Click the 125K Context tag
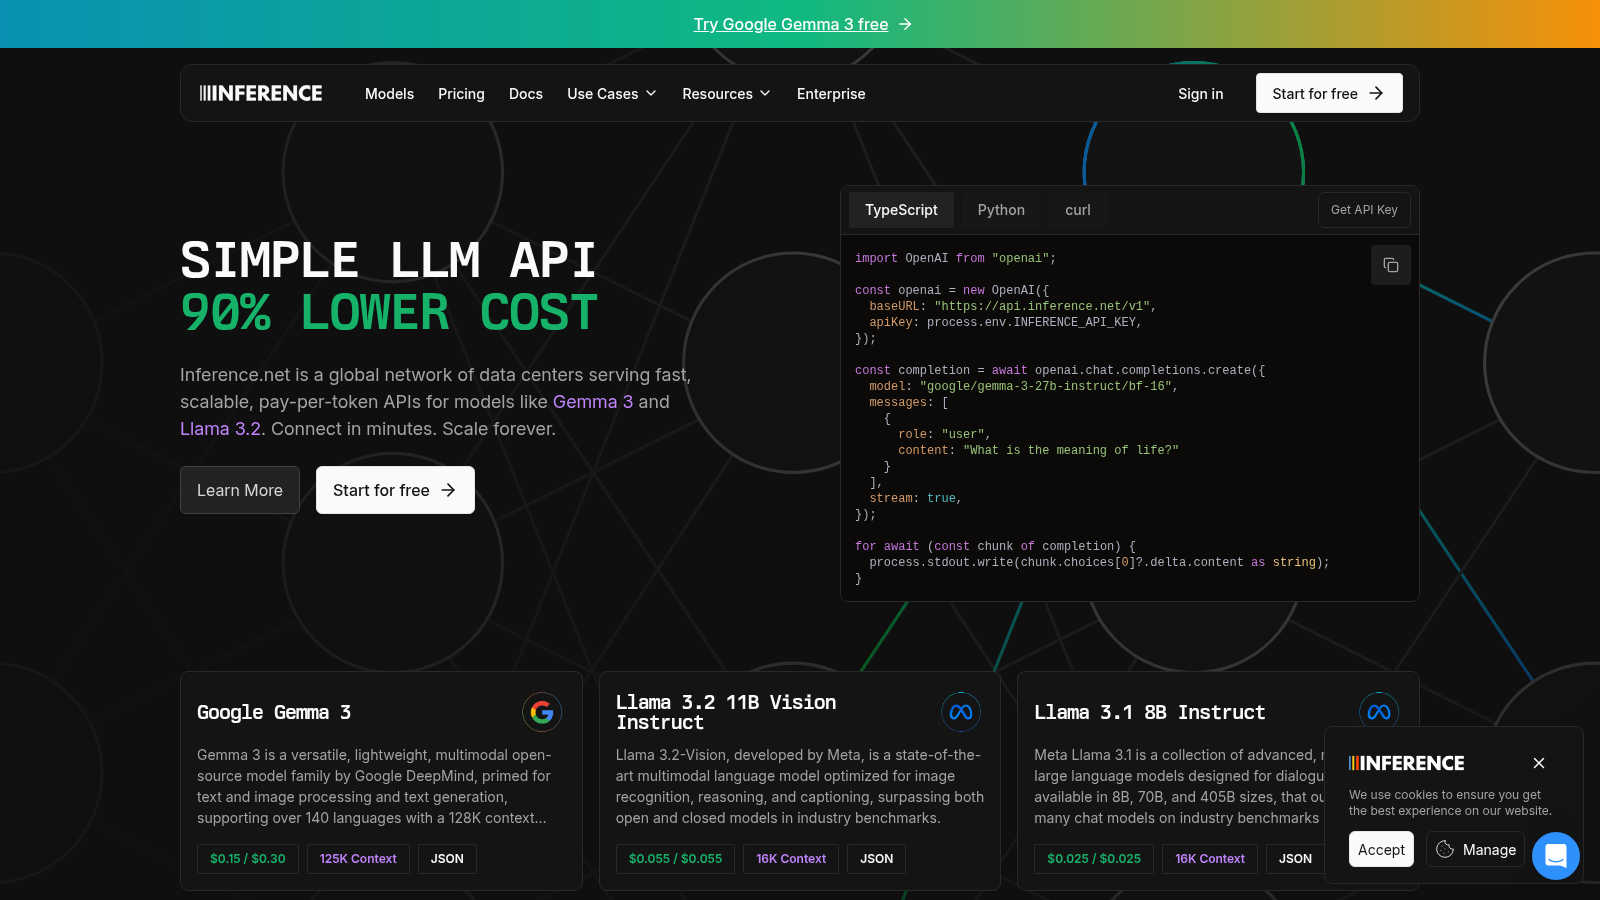The height and width of the screenshot is (900, 1600). tap(358, 859)
